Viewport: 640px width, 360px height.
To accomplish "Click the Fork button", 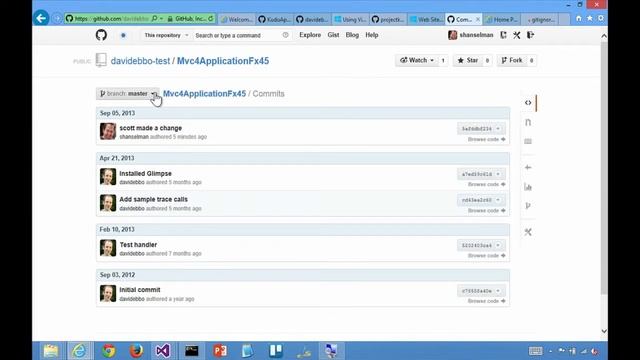I will pos(512,60).
